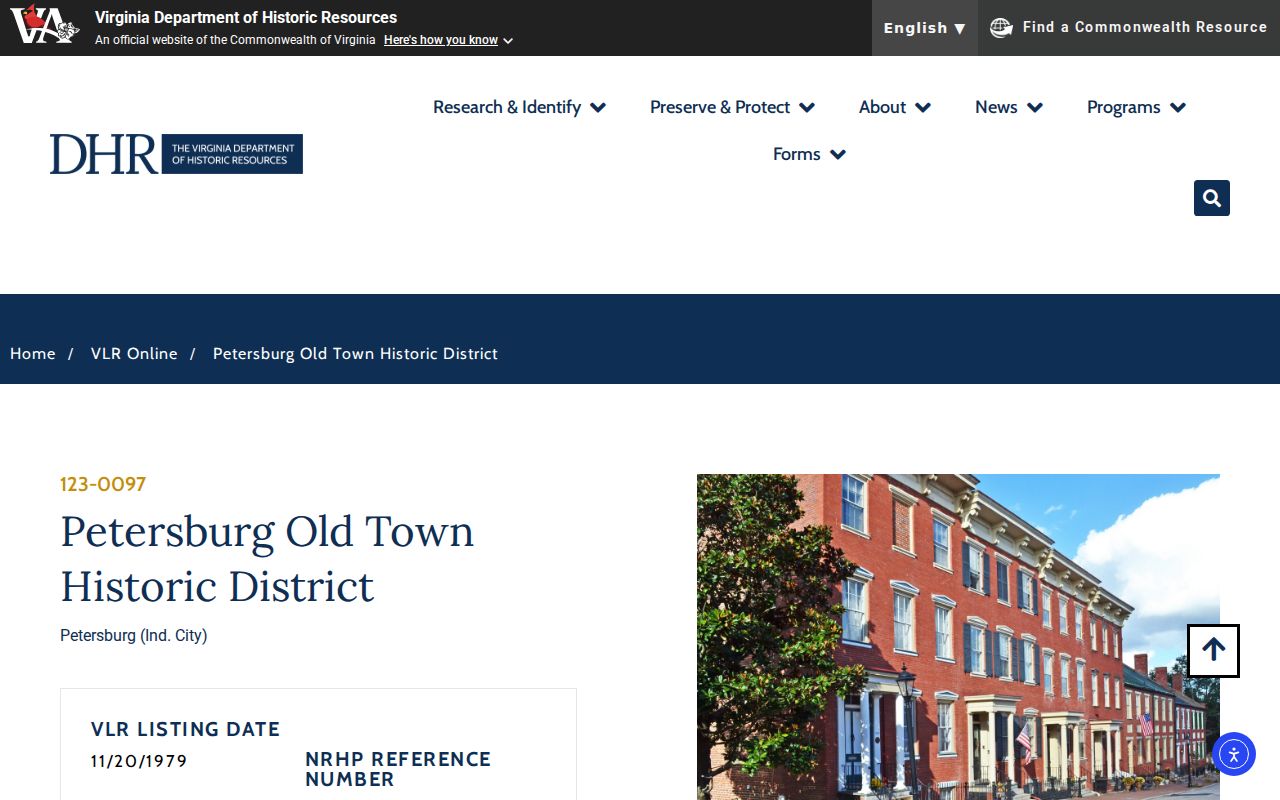The height and width of the screenshot is (800, 1280).
Task: Open the VLR Online breadcrumb link
Action: tap(134, 353)
